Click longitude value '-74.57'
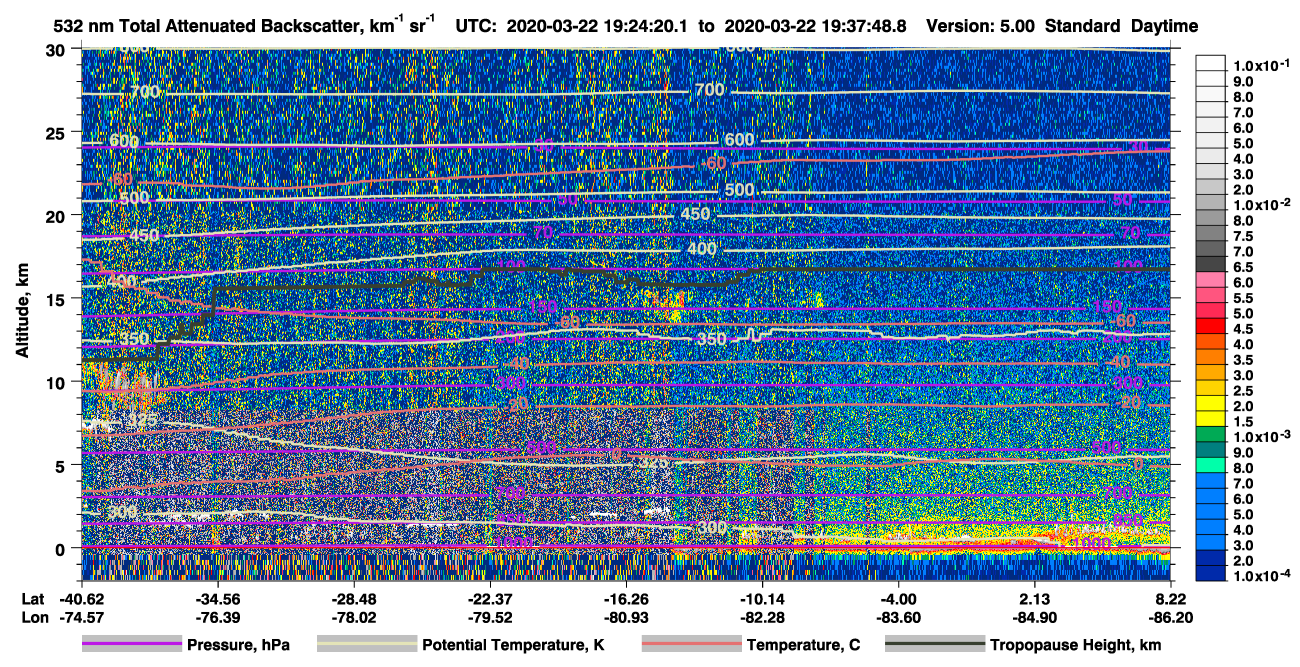 [x=81, y=618]
